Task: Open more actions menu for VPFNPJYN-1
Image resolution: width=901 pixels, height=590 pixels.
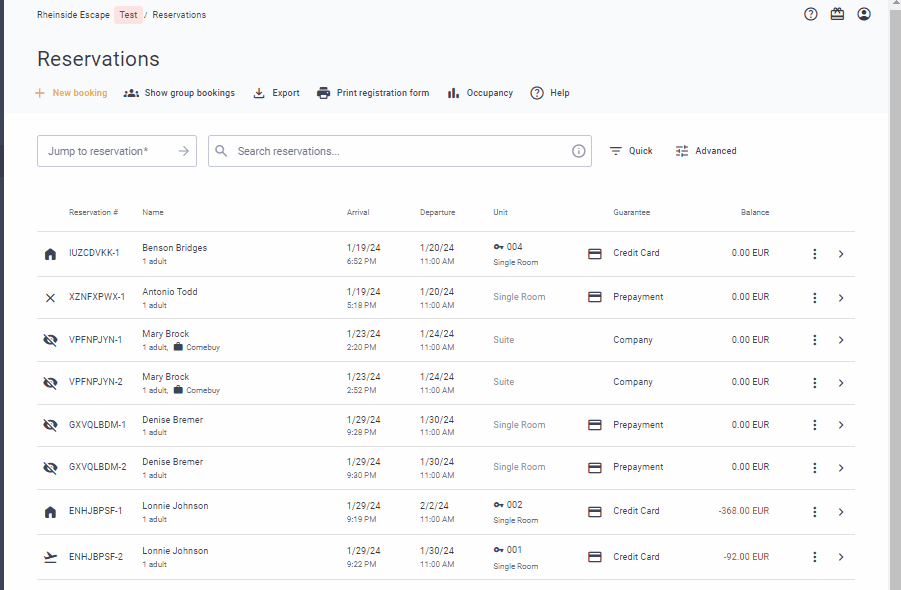Action: pos(814,340)
